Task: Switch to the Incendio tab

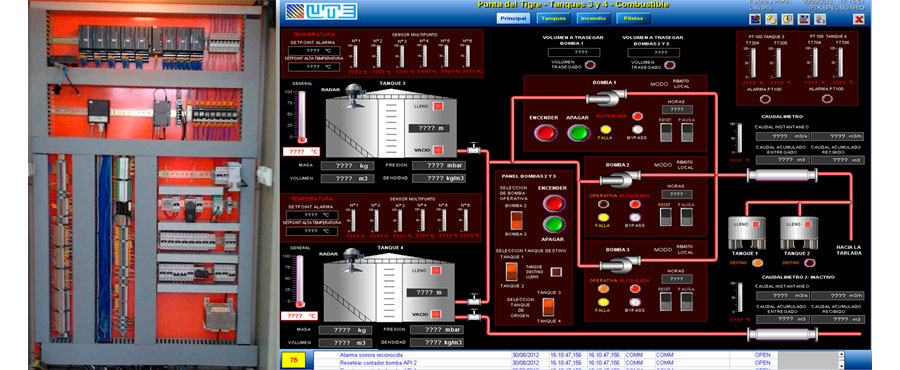Action: pos(592,18)
